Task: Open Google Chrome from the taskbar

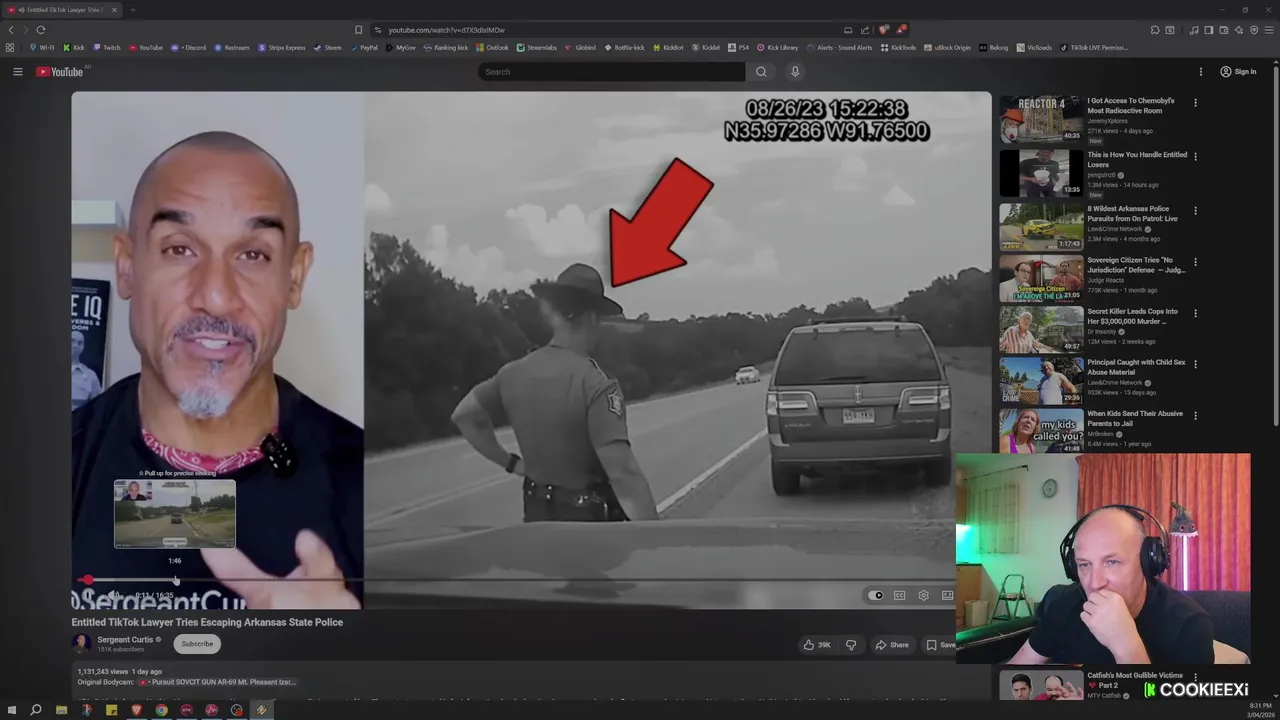Action: click(x=161, y=710)
